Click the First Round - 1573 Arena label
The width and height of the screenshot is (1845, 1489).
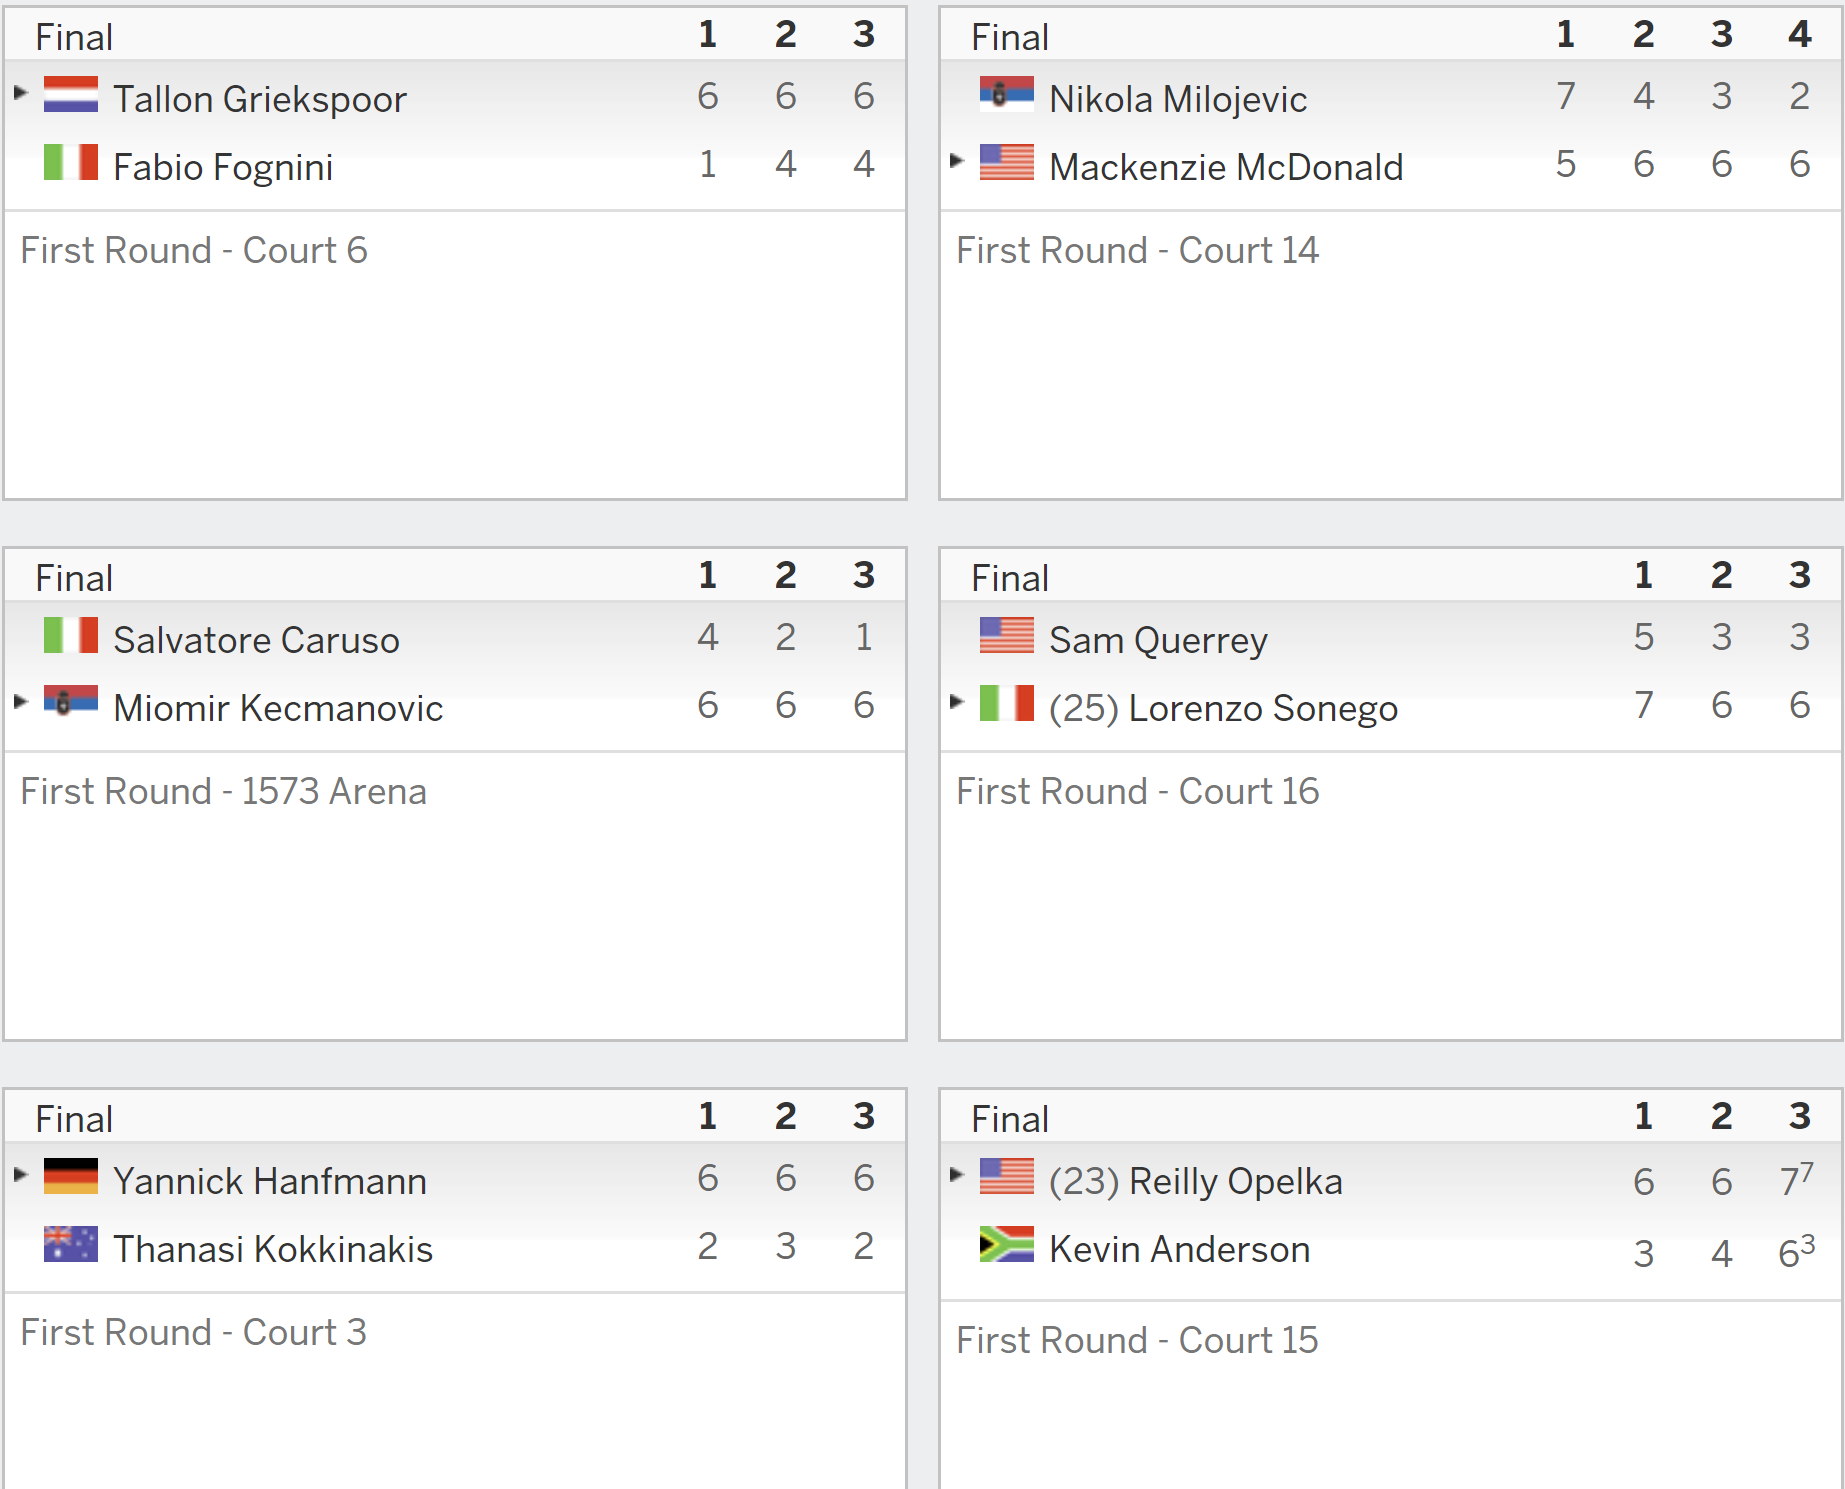pos(223,791)
